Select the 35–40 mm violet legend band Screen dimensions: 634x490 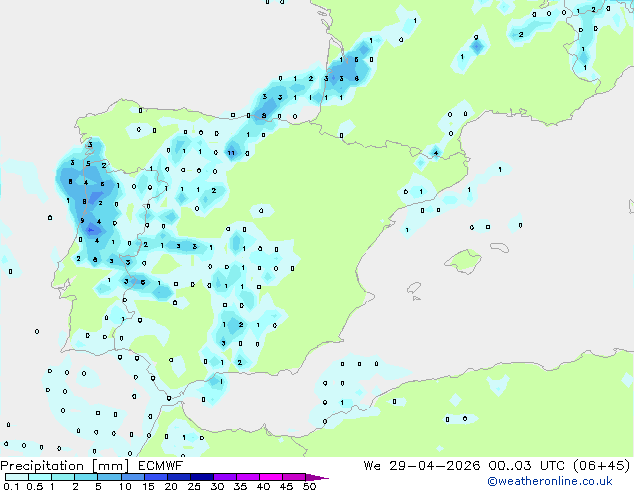pyautogui.click(x=247, y=477)
